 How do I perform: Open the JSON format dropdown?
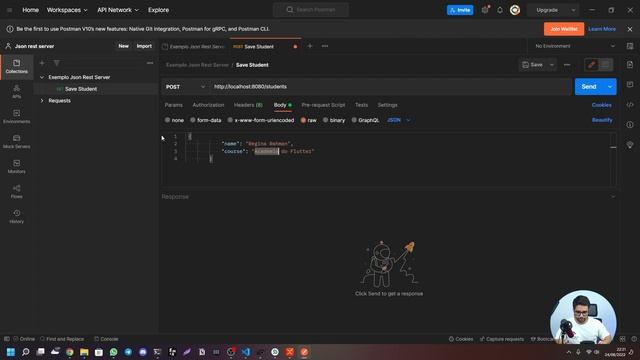[x=398, y=120]
